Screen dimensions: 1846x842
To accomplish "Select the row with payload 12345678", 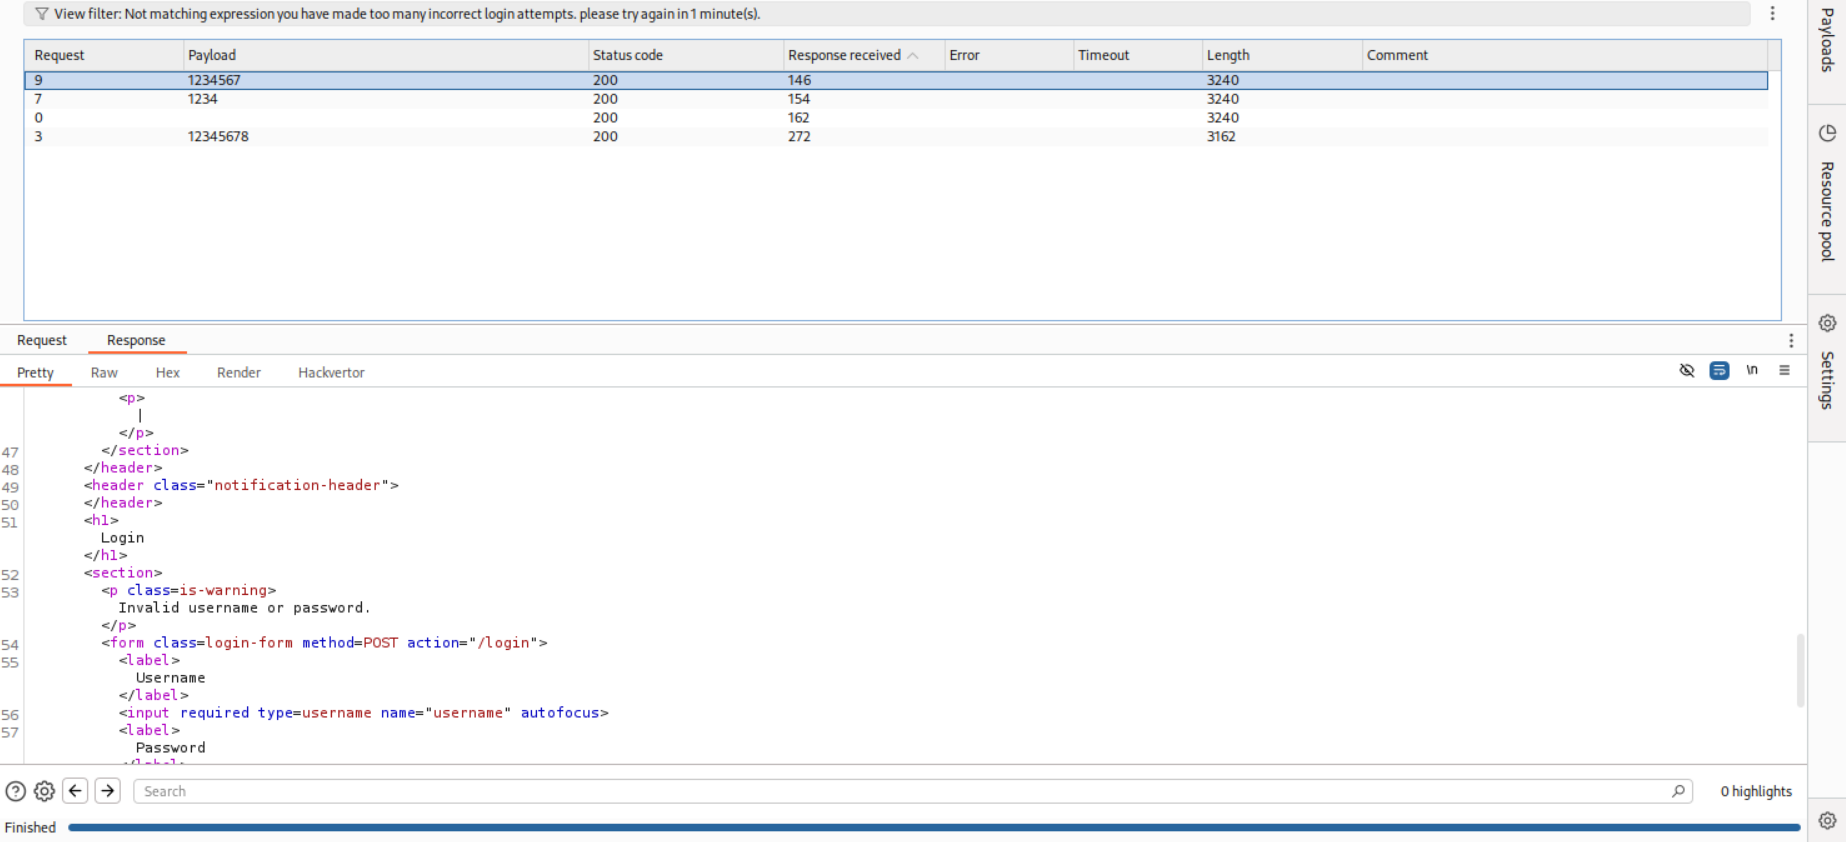I will tap(218, 137).
